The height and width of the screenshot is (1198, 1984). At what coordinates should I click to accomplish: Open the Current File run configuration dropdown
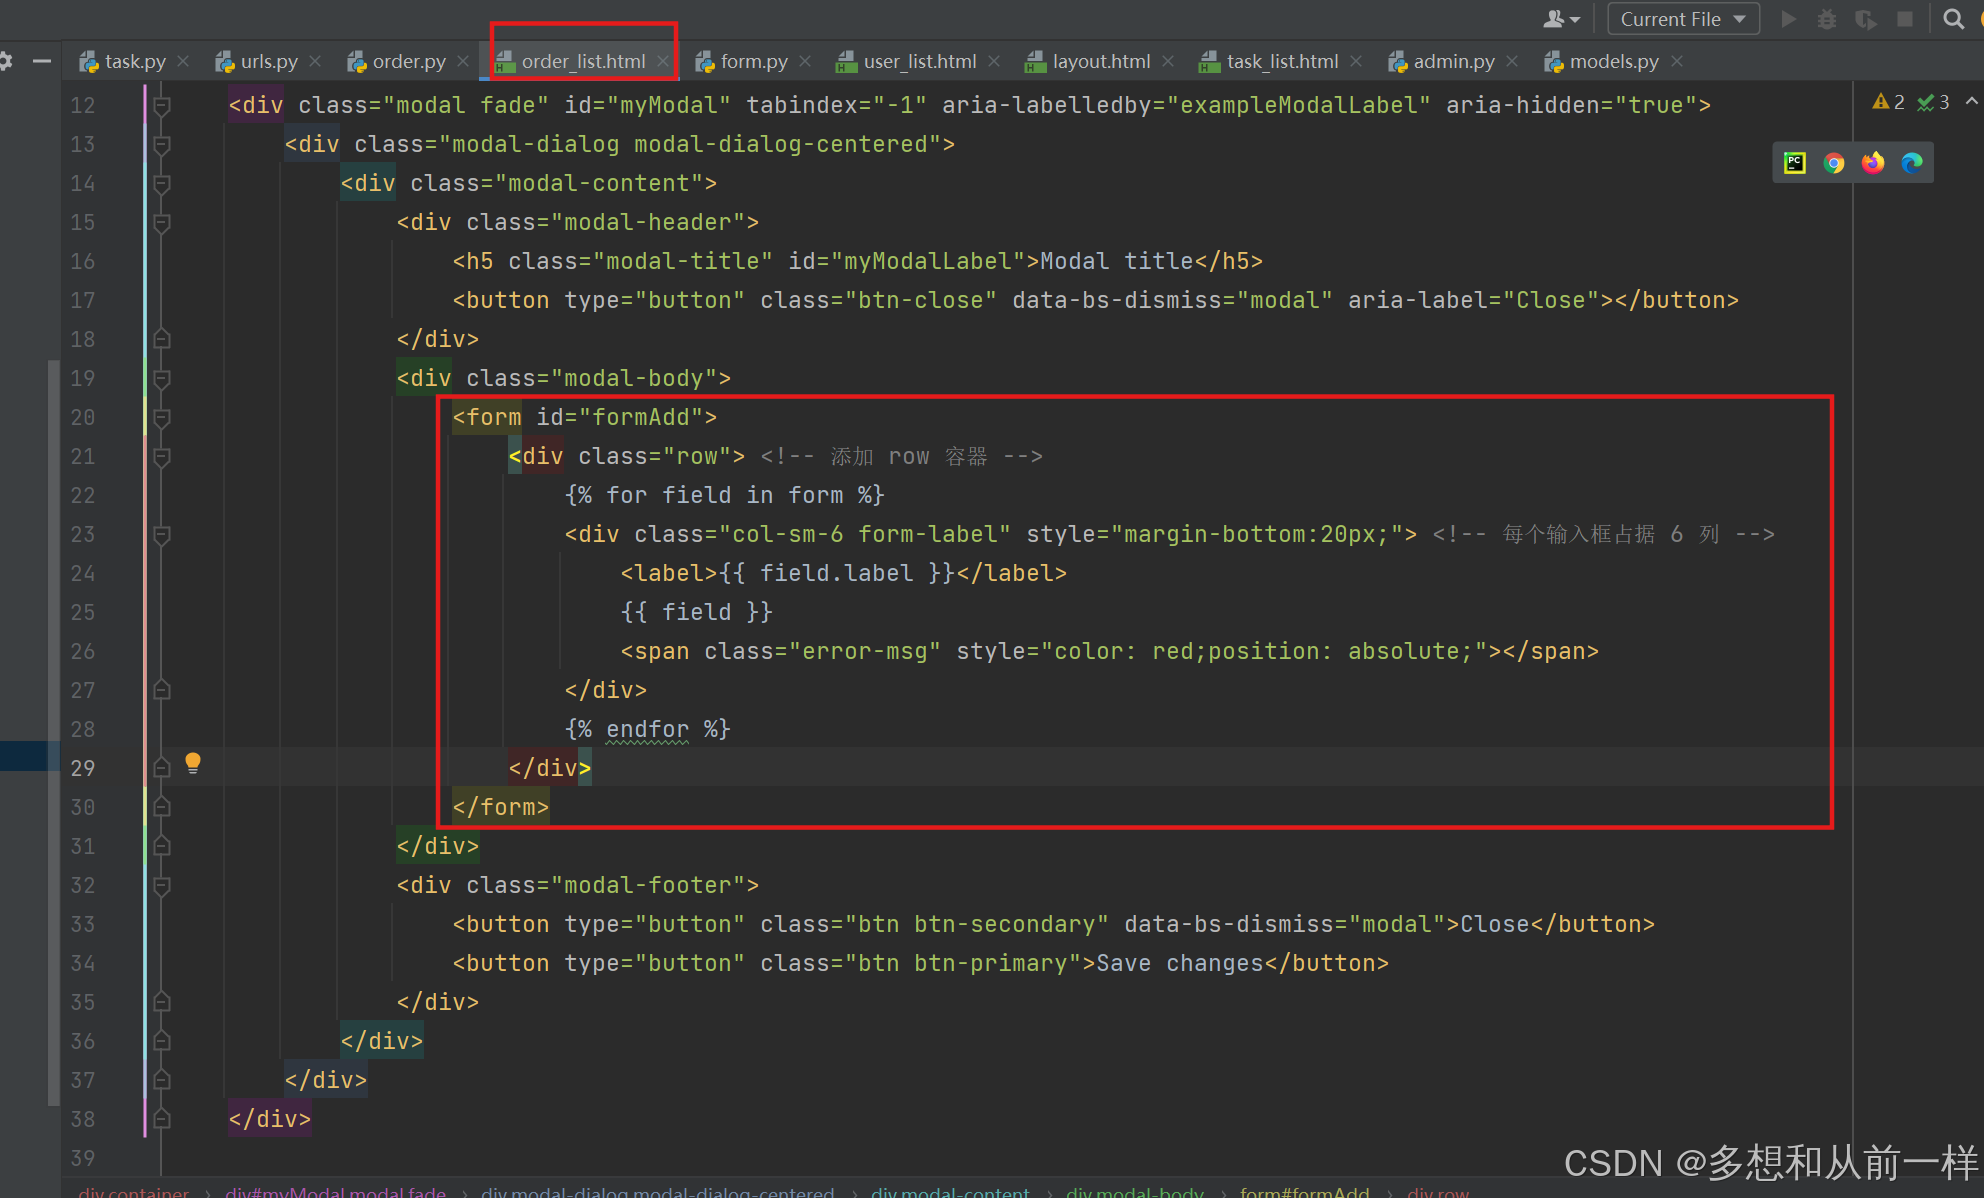pos(1682,19)
